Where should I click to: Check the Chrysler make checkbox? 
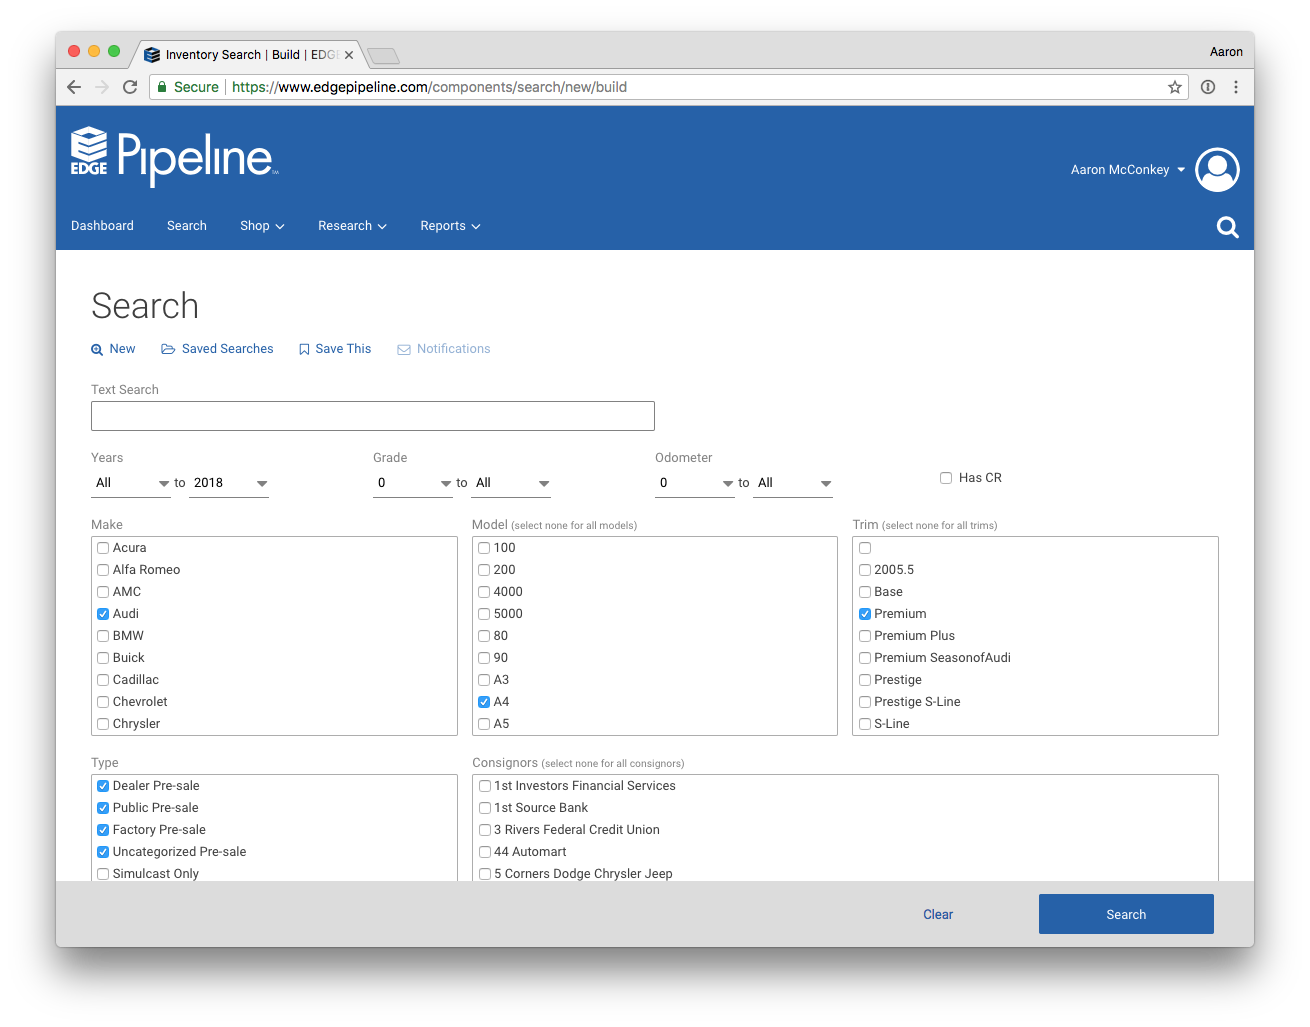tap(103, 724)
